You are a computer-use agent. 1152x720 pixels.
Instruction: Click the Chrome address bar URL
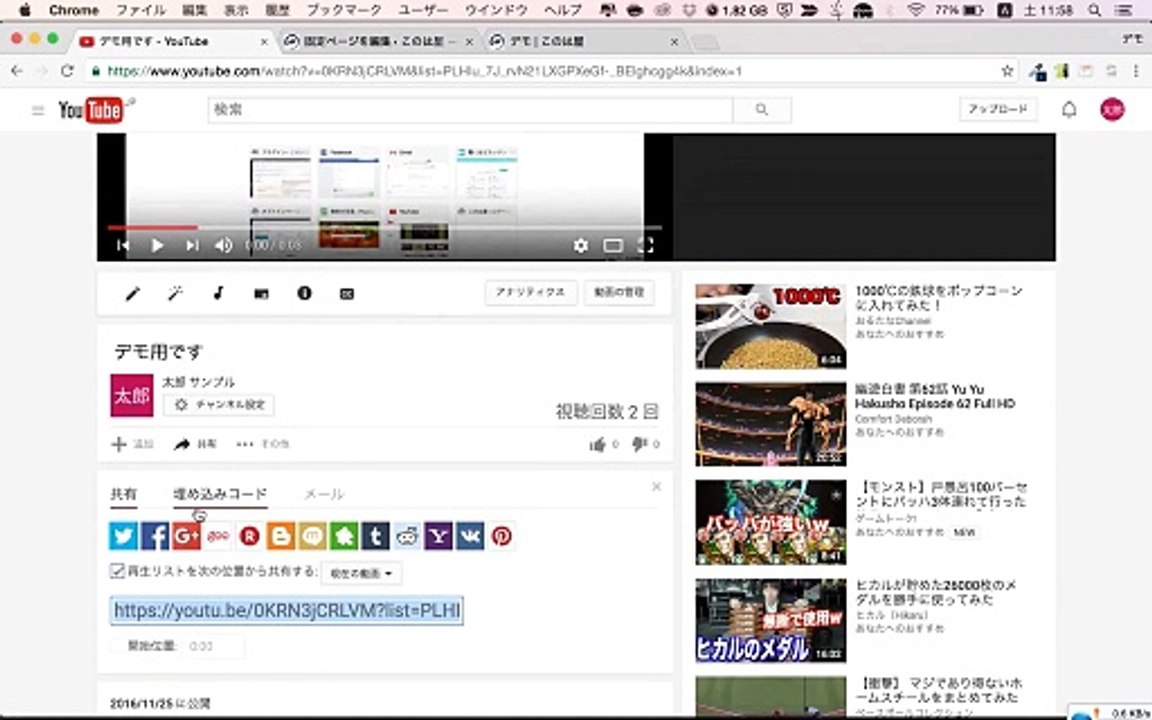[x=425, y=71]
